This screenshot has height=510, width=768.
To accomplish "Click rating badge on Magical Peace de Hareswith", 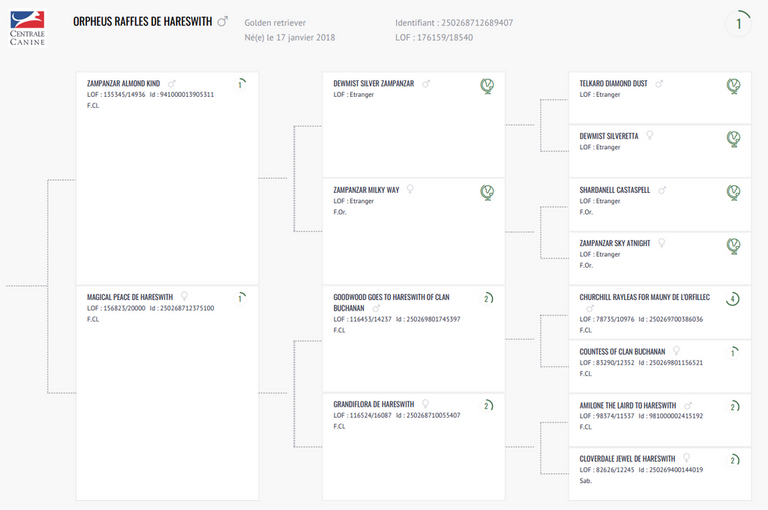I will click(241, 298).
